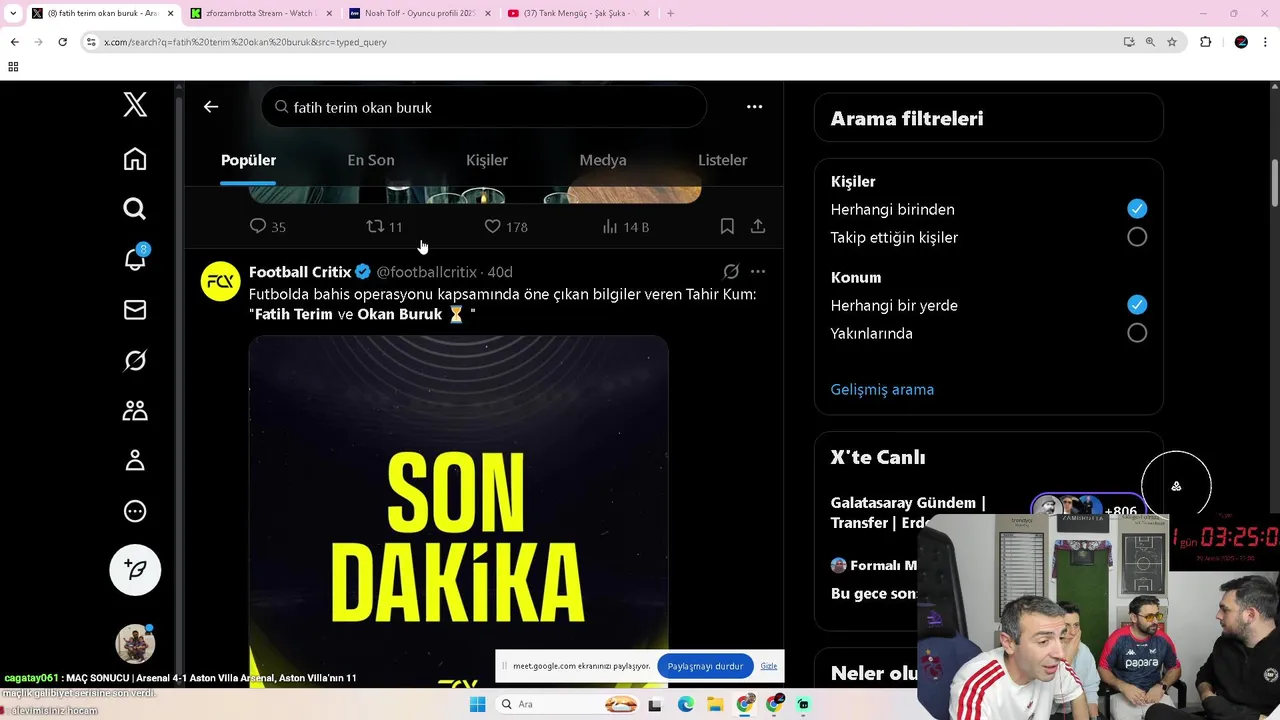The width and height of the screenshot is (1280, 720).
Task: Open Chrome profile avatar button
Action: click(1241, 42)
